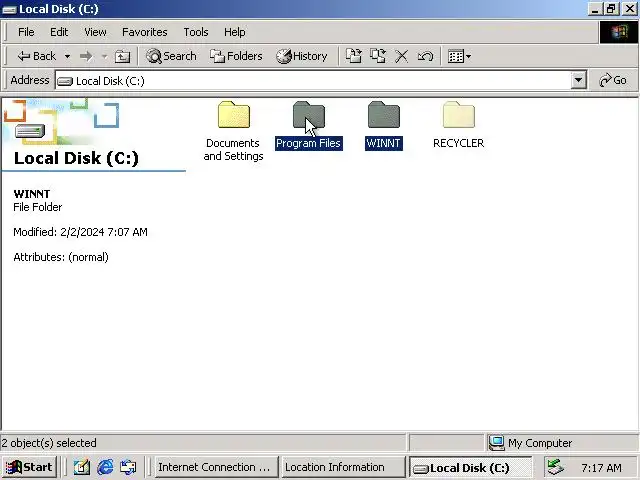
Task: Click the 'File Folder' description text
Action: [38, 207]
